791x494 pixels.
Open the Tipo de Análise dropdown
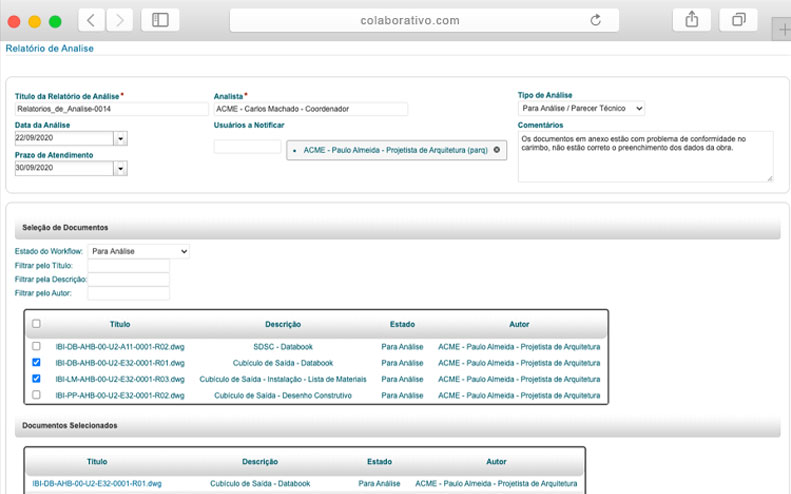[x=581, y=108]
